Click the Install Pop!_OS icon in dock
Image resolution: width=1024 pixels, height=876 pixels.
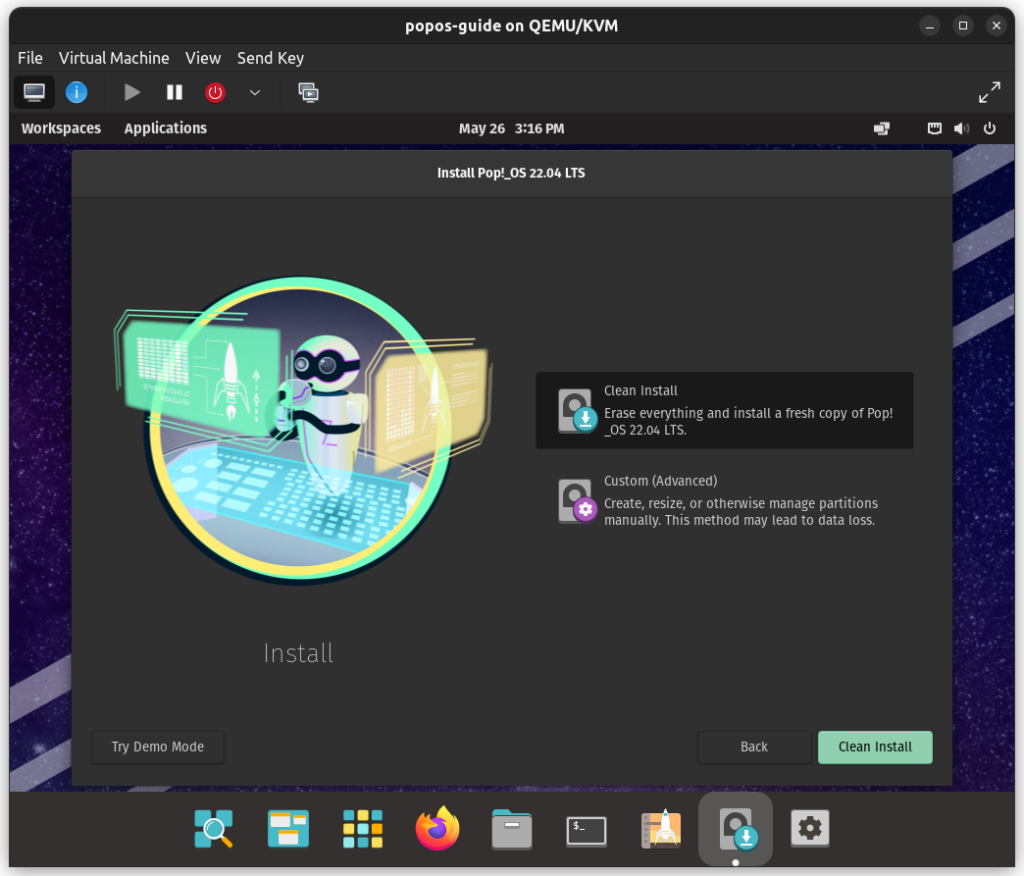736,828
